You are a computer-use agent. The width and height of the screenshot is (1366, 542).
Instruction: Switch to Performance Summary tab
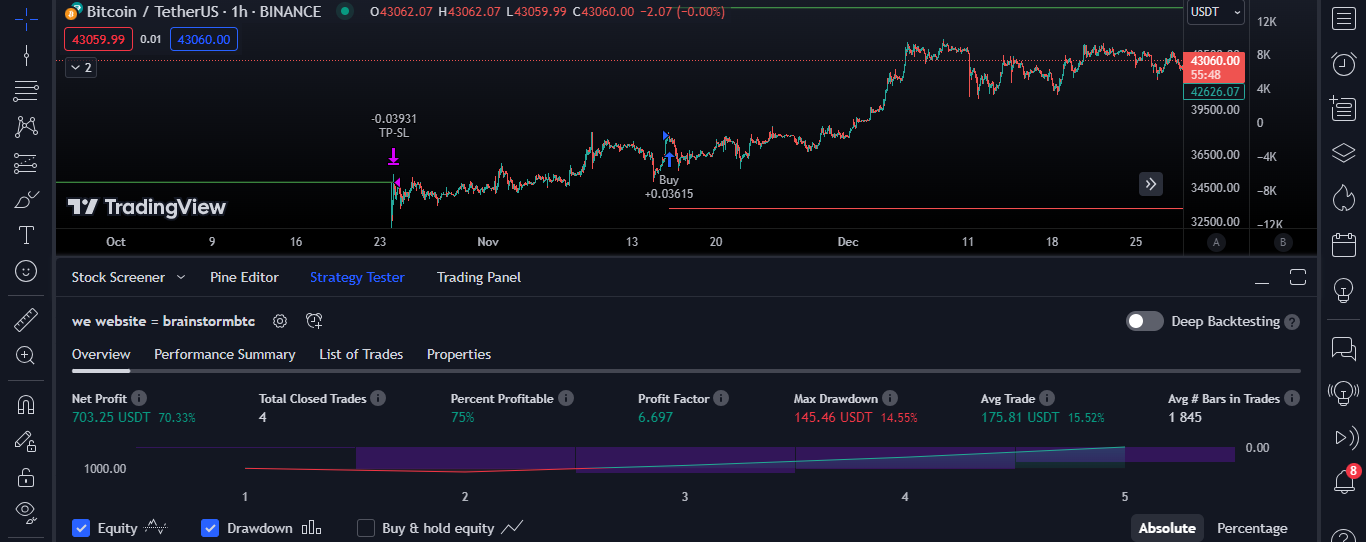pos(225,354)
